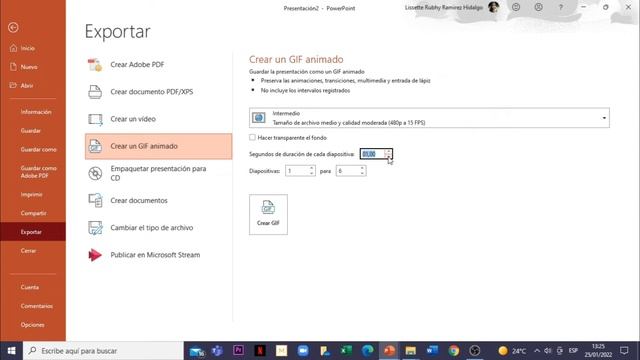Go back using the backstage arrow
The image size is (640, 360).
[x=13, y=27]
